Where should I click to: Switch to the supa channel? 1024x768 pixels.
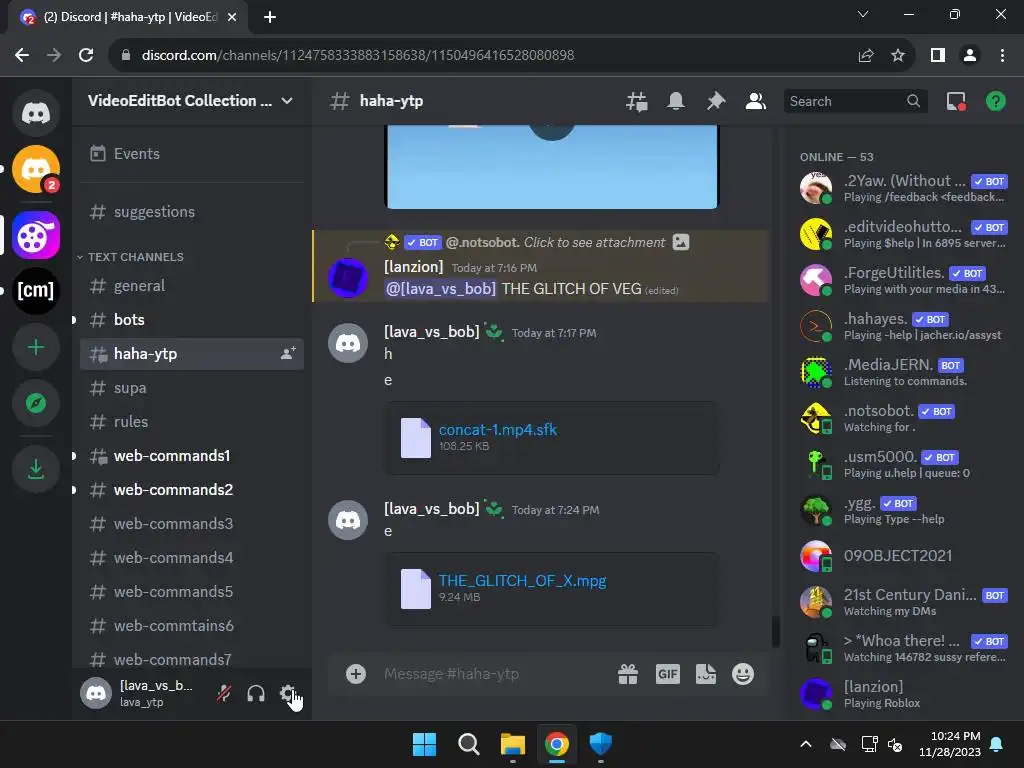click(191, 387)
